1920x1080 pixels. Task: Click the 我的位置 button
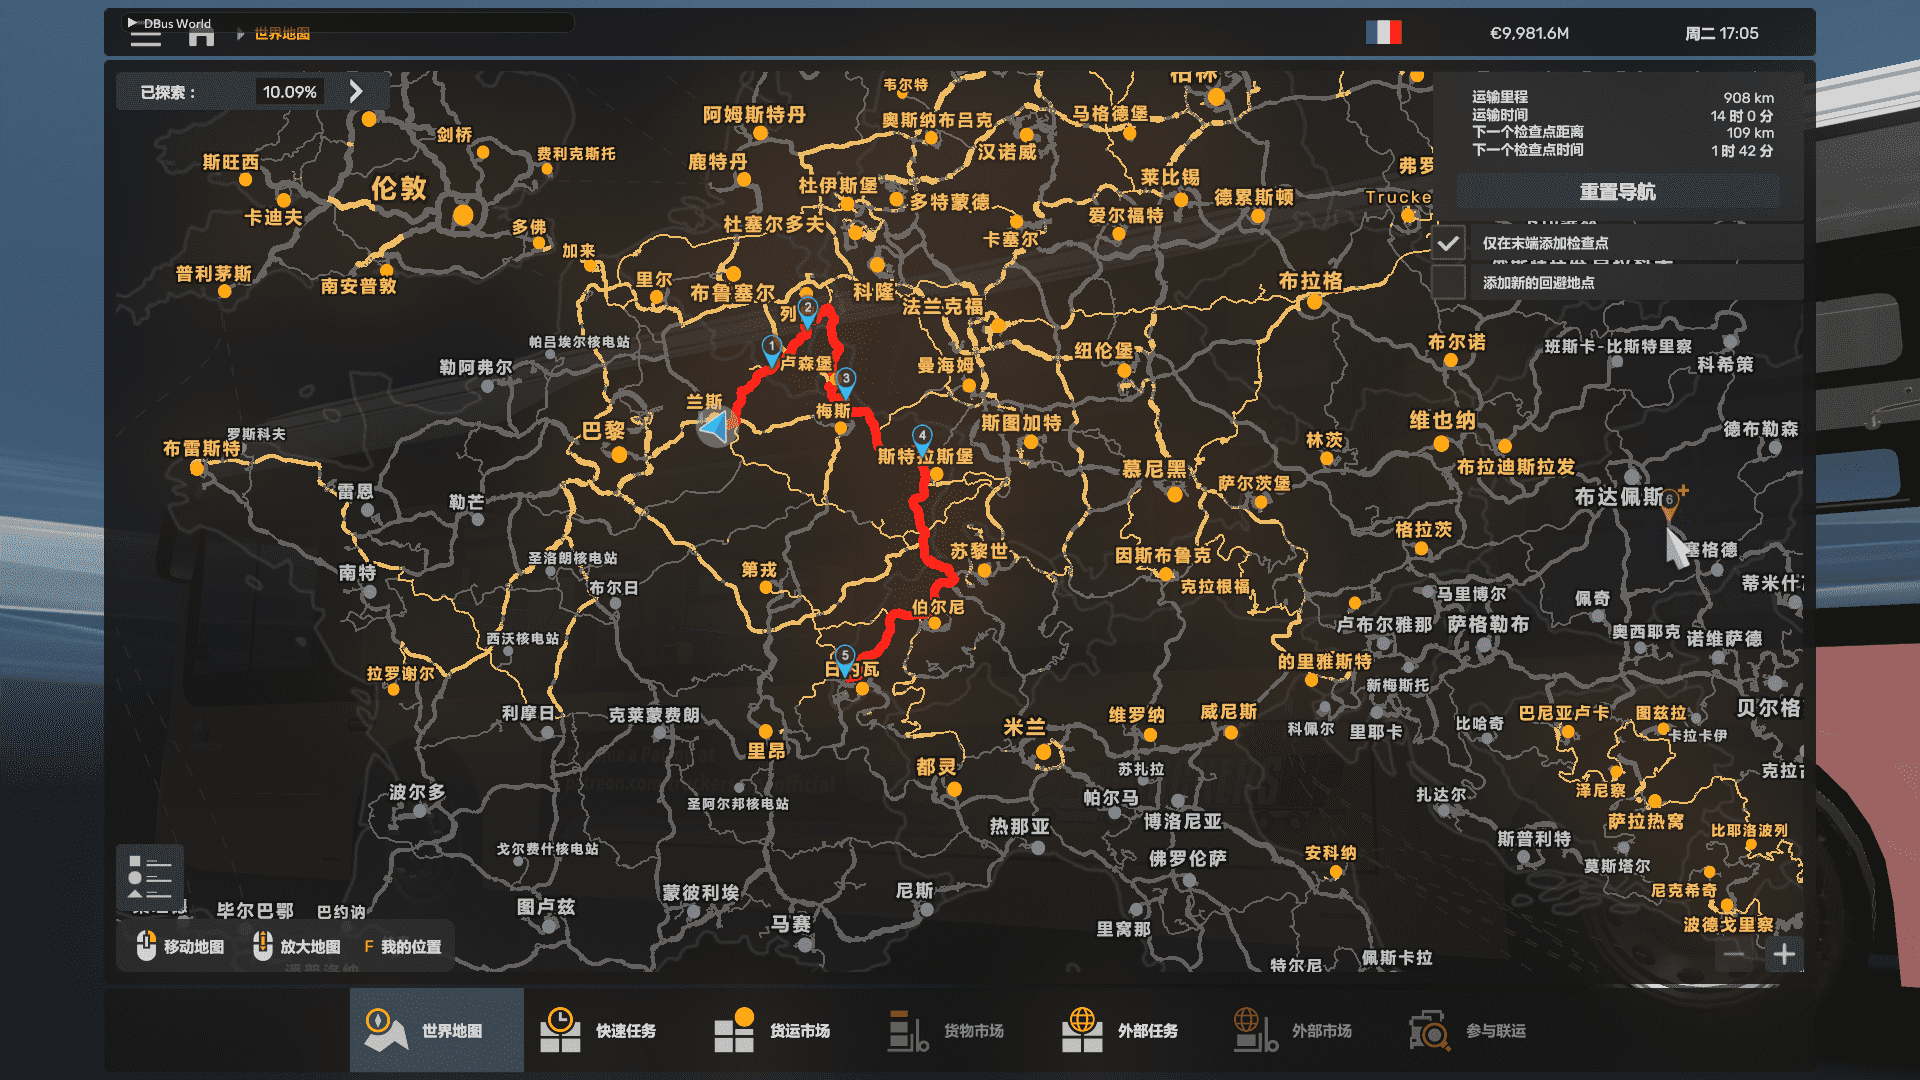(402, 946)
